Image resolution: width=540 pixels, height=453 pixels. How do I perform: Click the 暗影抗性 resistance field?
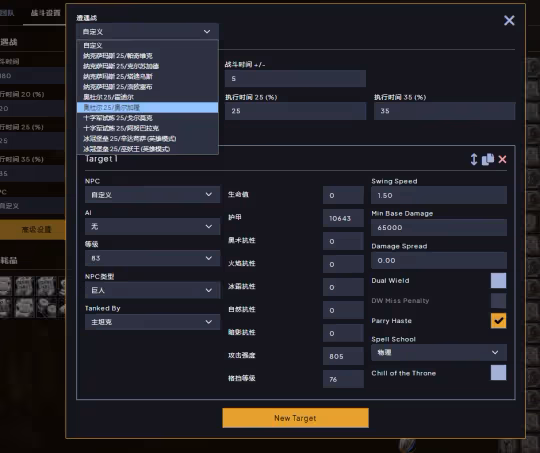tap(343, 333)
